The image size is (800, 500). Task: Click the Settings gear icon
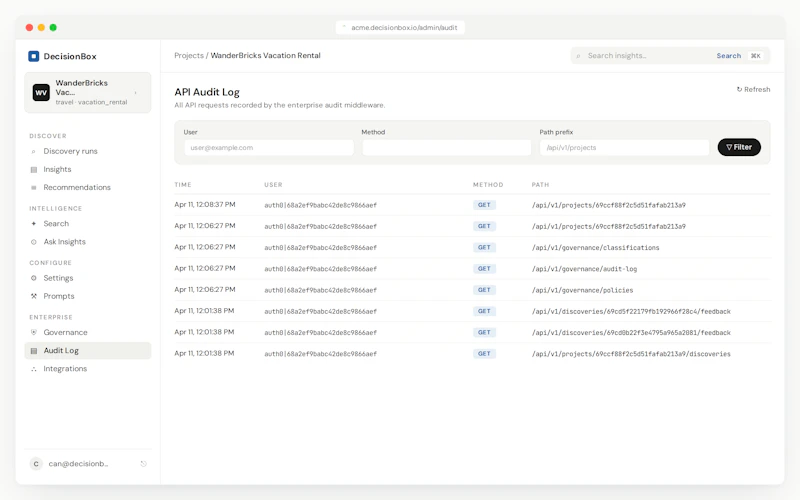pos(34,278)
